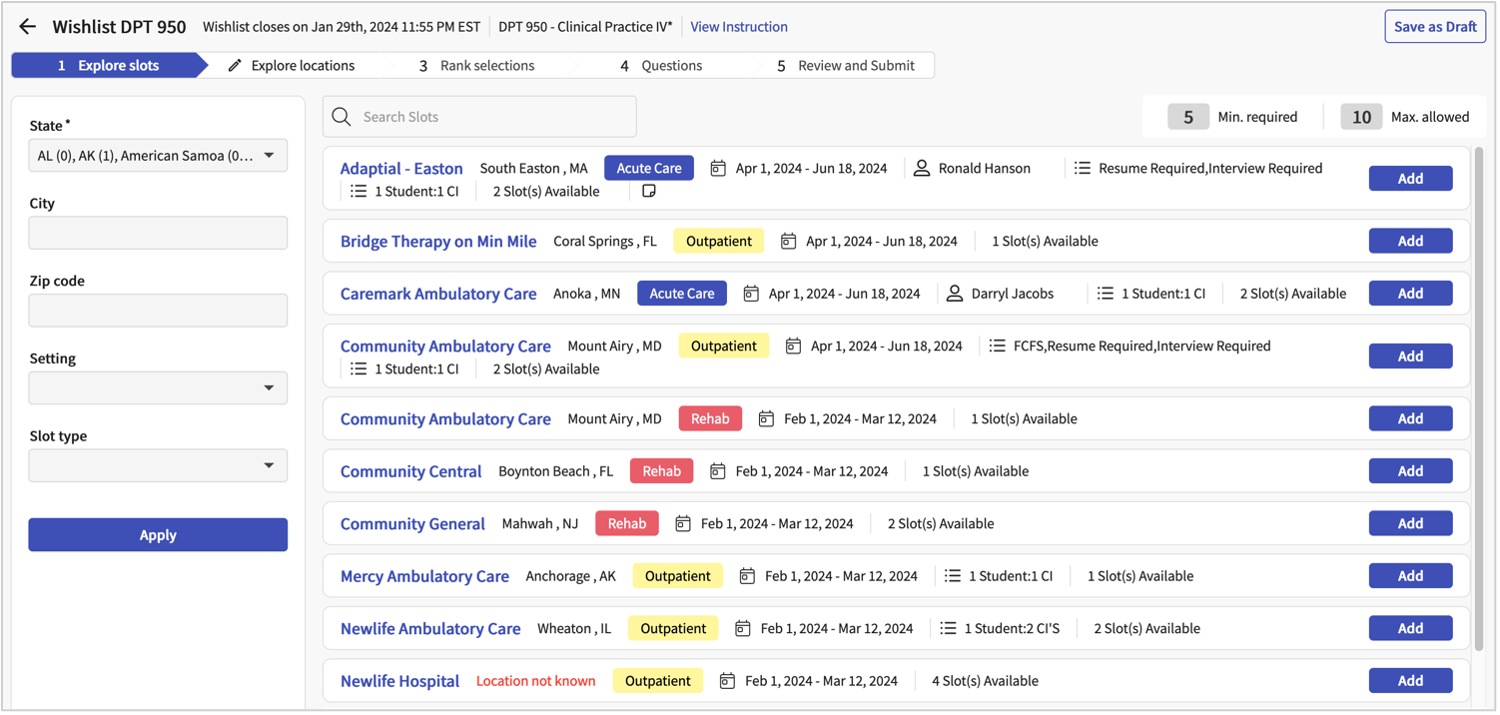Click the note icon in Adaptial - Easton row
The image size is (1500, 715).
pyautogui.click(x=649, y=191)
